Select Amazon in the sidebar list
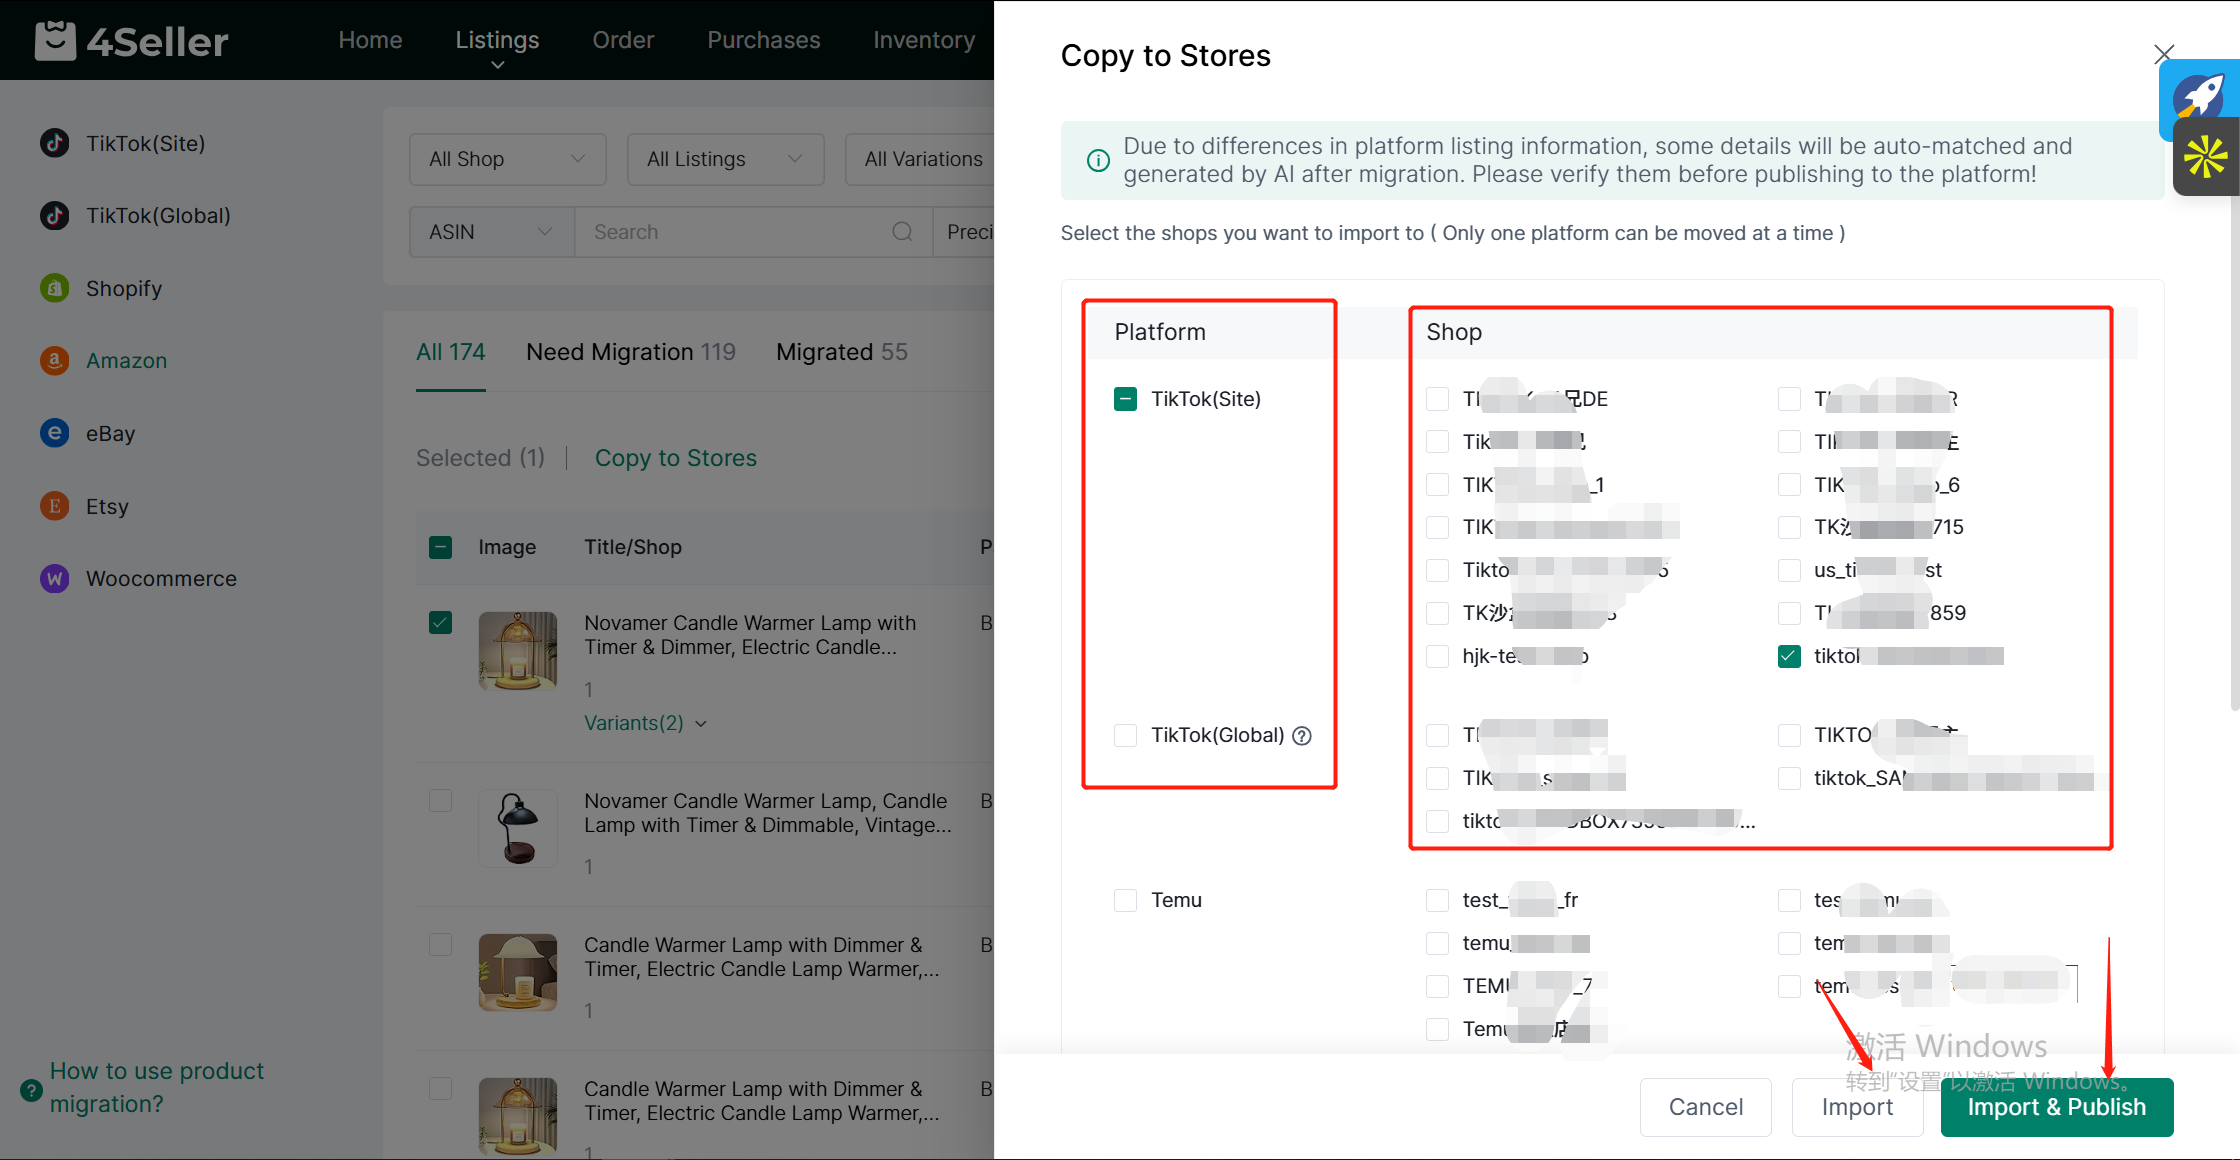The height and width of the screenshot is (1160, 2240). coord(126,360)
